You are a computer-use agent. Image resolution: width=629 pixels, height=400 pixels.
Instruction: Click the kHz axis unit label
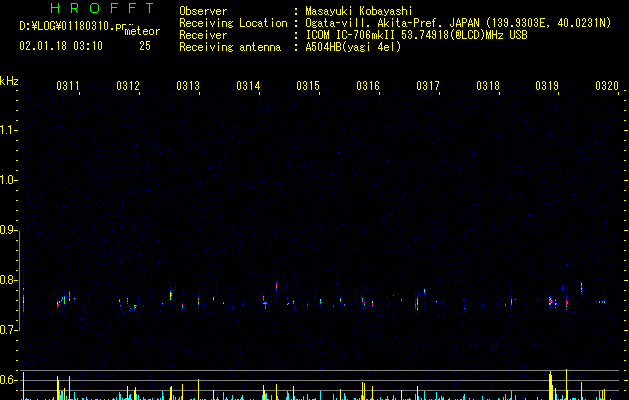(9, 81)
